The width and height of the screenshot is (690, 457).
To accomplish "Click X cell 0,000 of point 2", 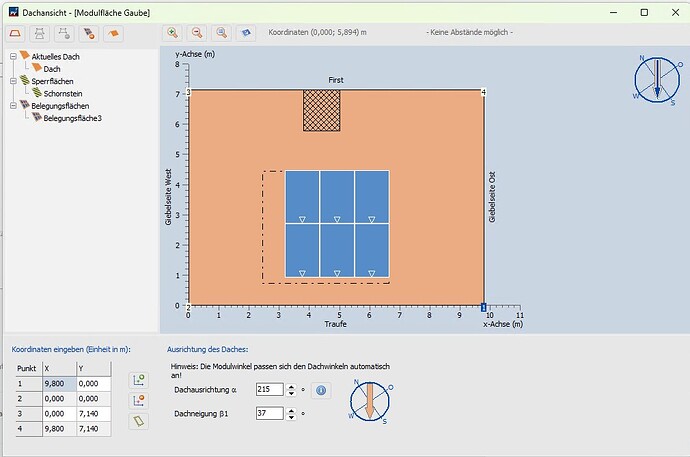I will 59,399.
